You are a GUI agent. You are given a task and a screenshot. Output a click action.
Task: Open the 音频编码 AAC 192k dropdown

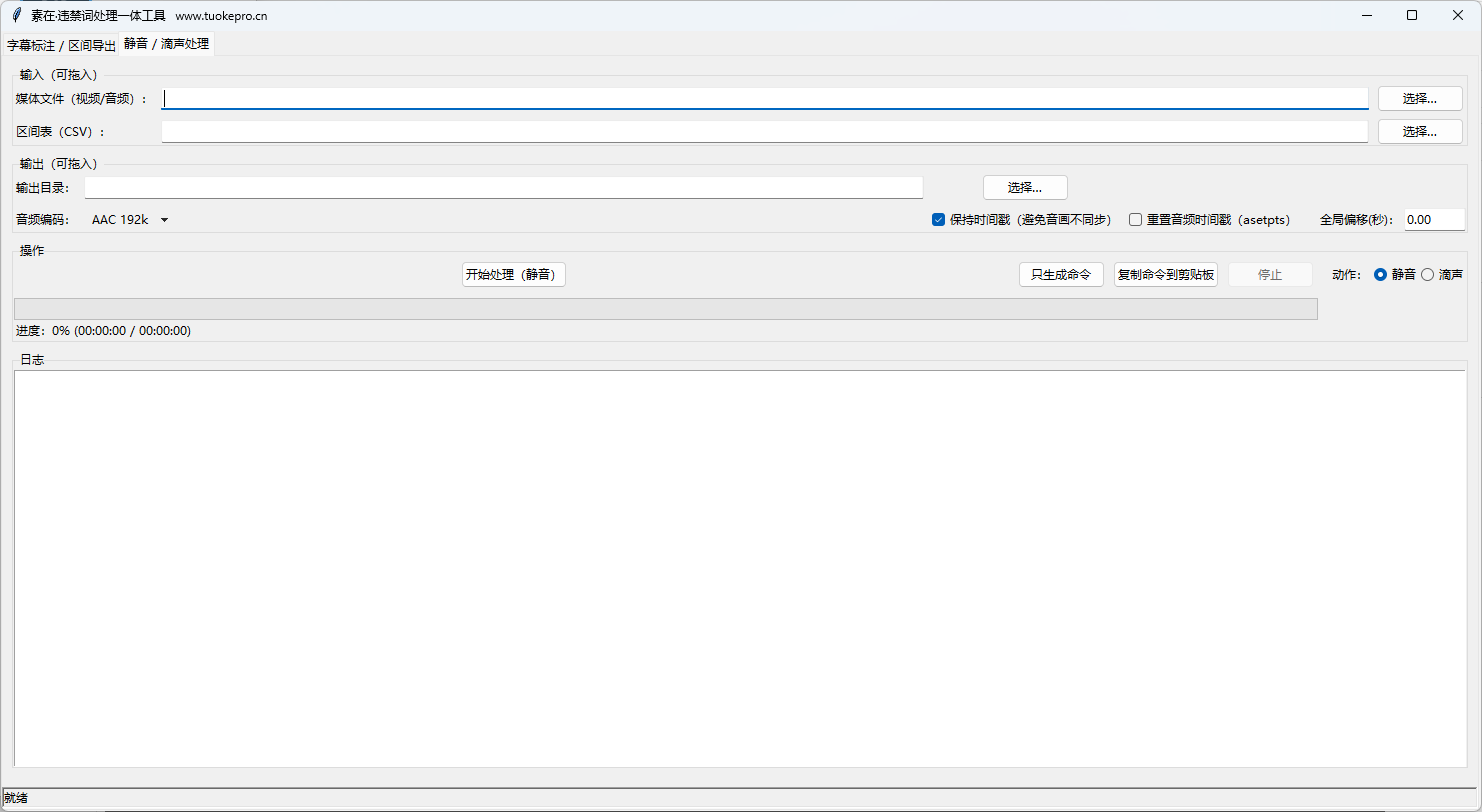(130, 220)
